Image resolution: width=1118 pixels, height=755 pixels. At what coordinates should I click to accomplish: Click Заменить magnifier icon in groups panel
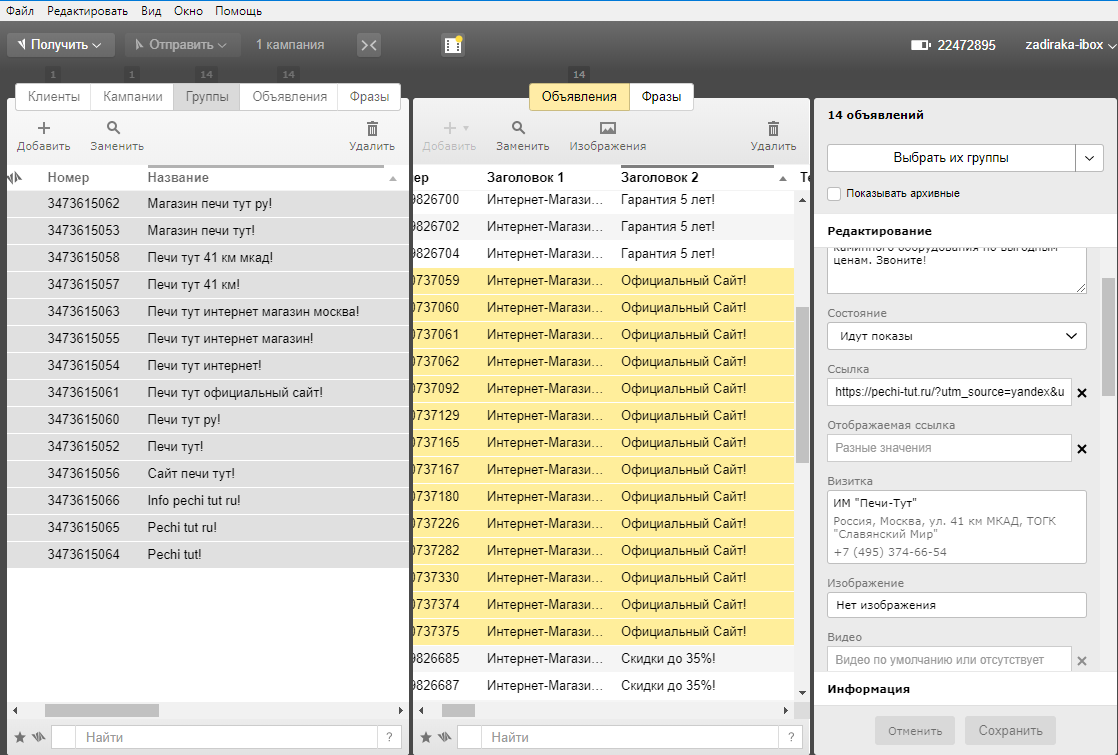pos(113,128)
